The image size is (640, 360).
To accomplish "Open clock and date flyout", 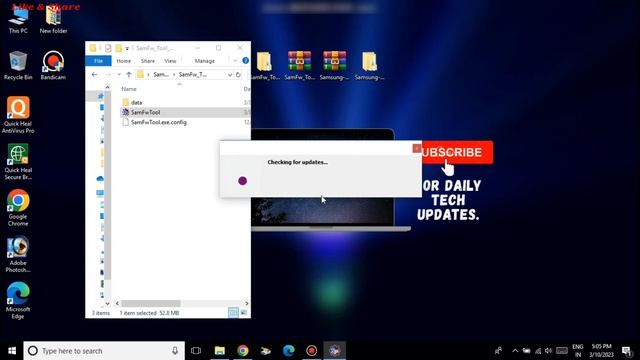I will [x=602, y=351].
